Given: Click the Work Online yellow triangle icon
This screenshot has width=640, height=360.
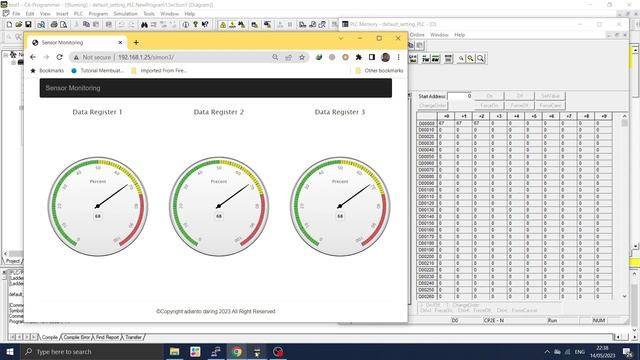Looking at the screenshot, I should coord(223,25).
